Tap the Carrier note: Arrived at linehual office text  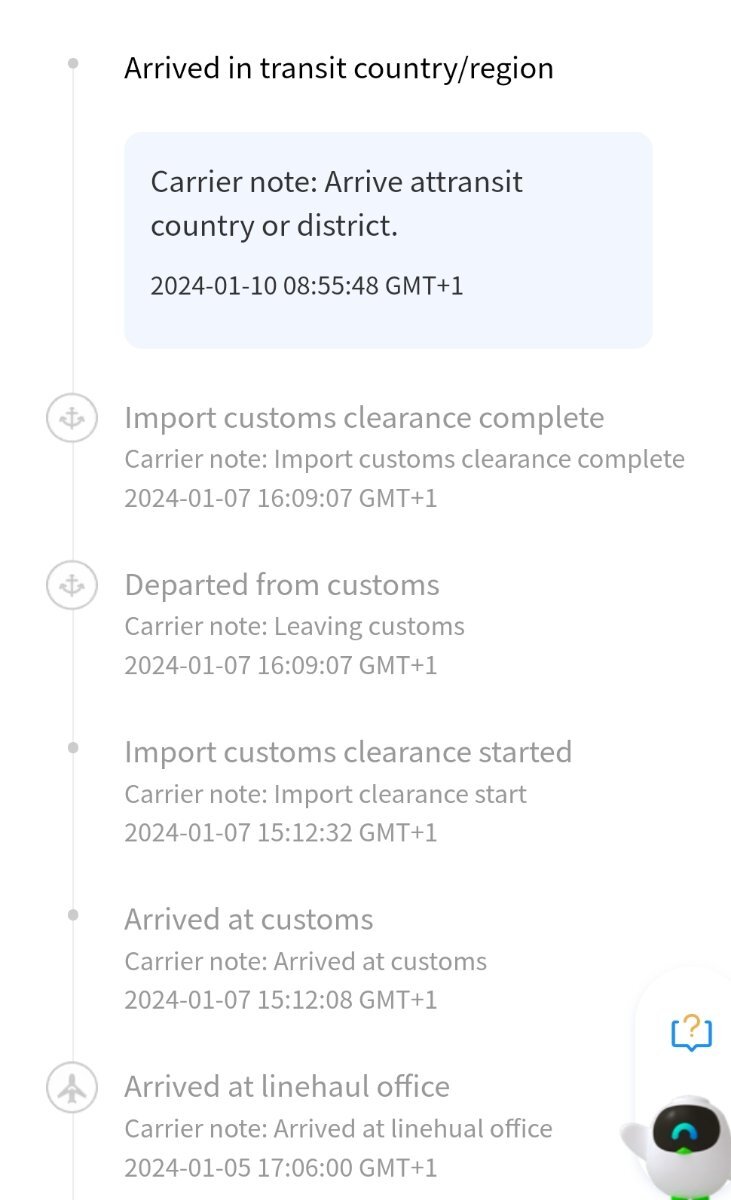point(338,1129)
